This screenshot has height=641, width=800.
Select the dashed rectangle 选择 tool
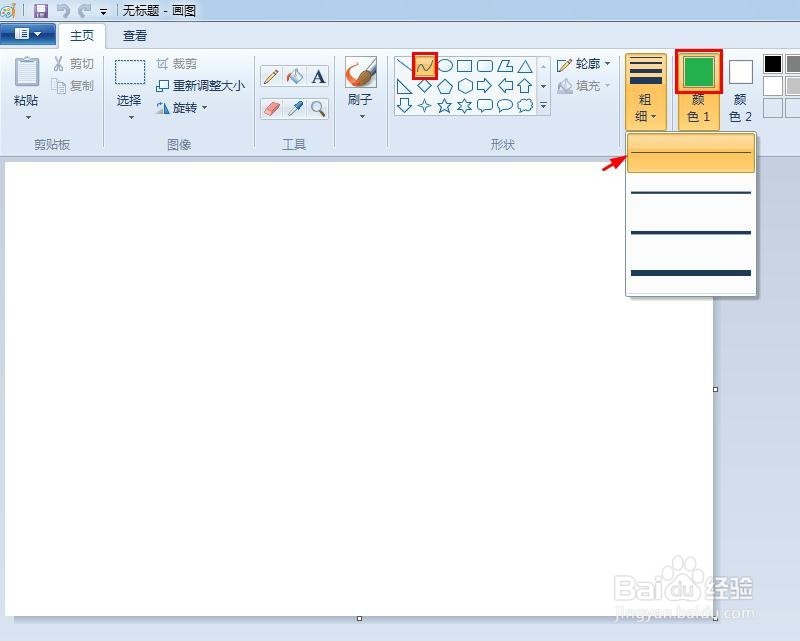point(130,72)
